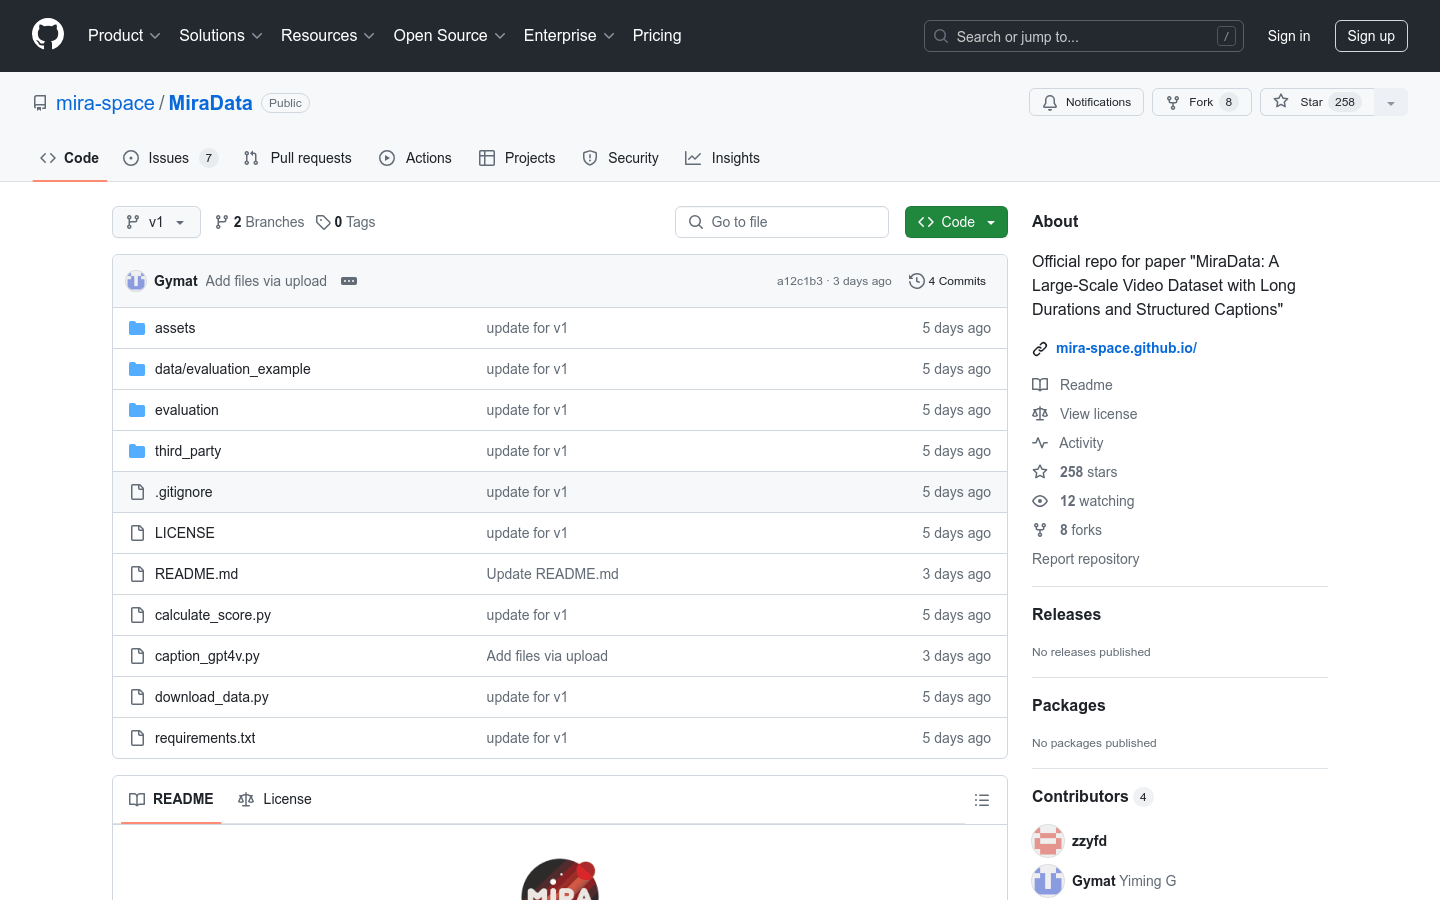This screenshot has height=900, width=1440.
Task: Go to the Pricing page
Action: (x=657, y=35)
